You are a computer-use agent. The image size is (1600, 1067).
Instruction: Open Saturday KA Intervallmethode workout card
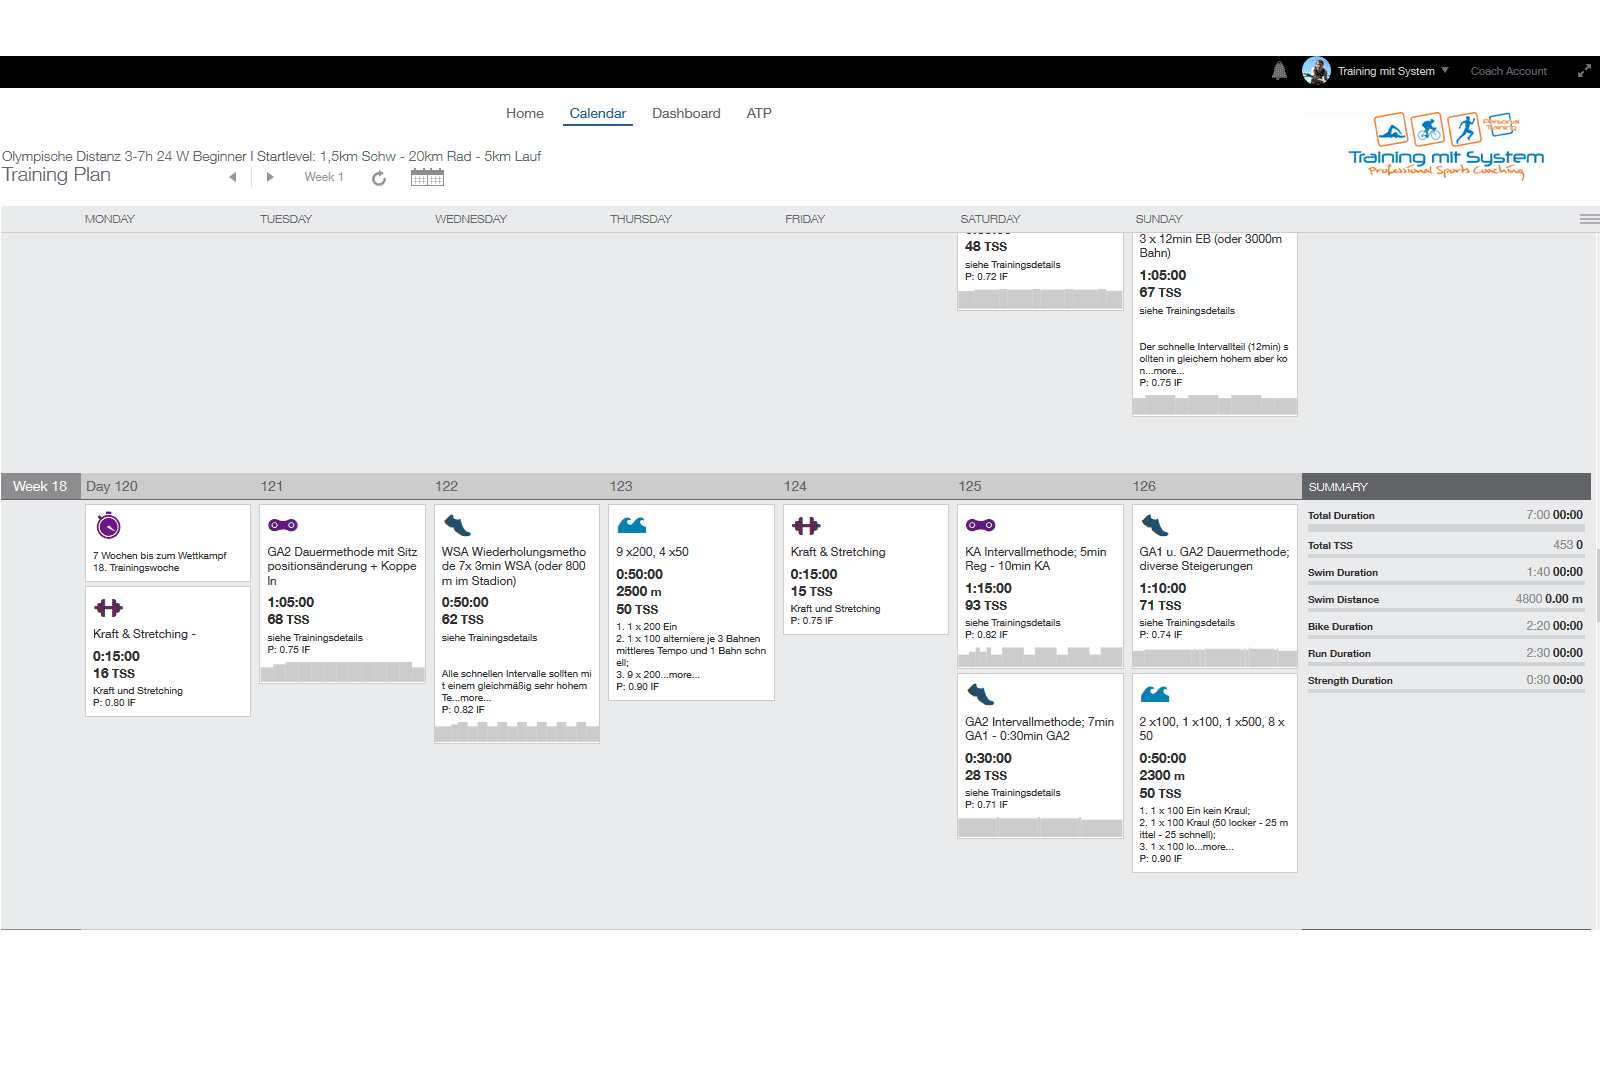(1040, 586)
